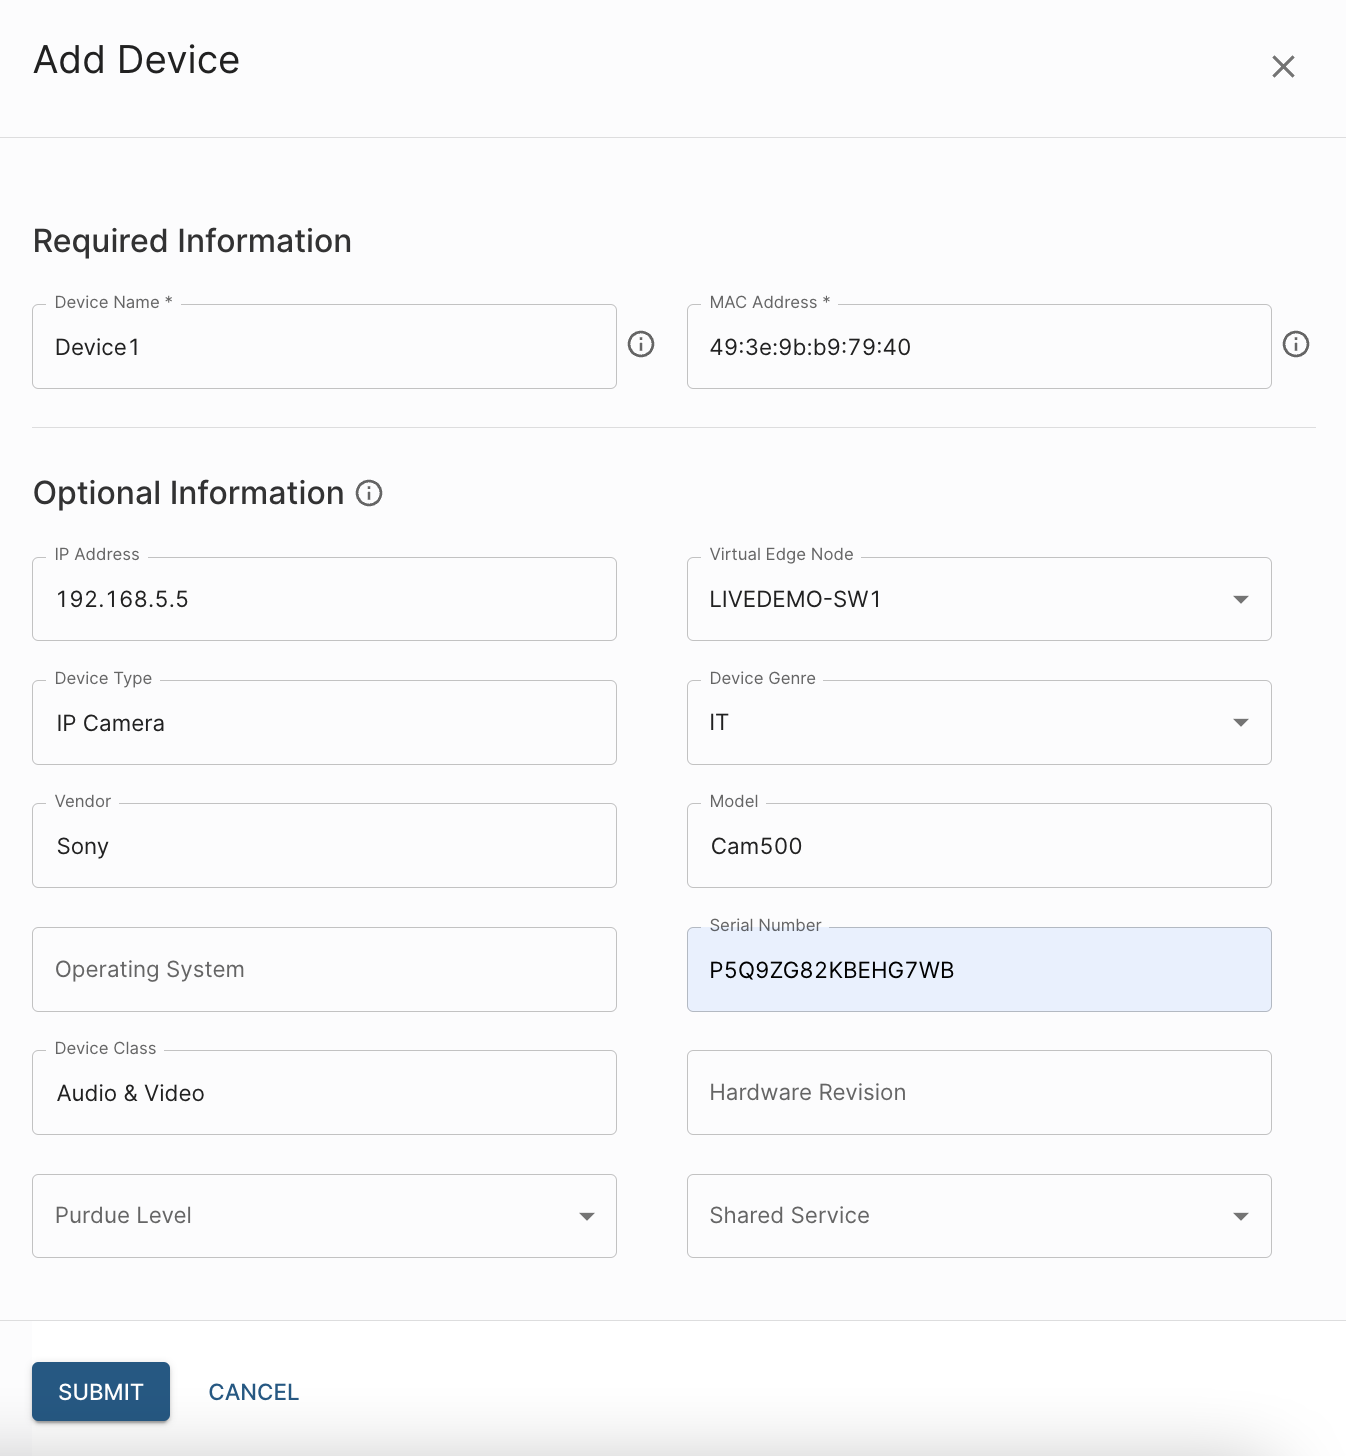Click into the IP Address field

click(324, 599)
